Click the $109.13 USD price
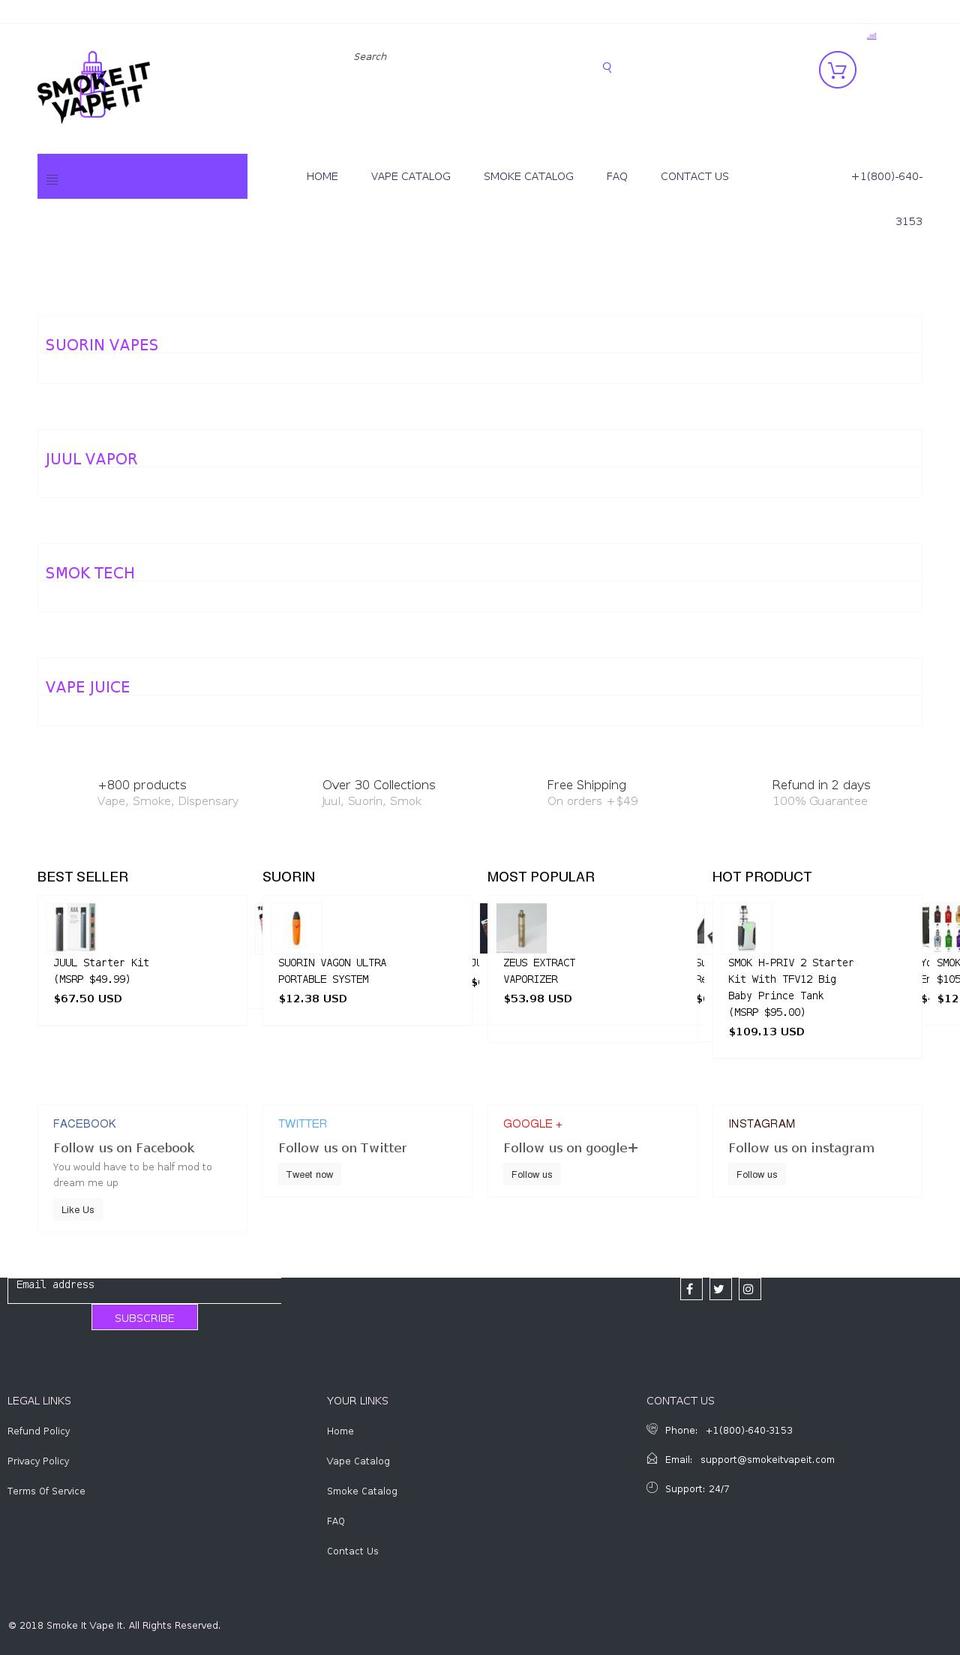This screenshot has height=1655, width=960. click(x=767, y=1031)
